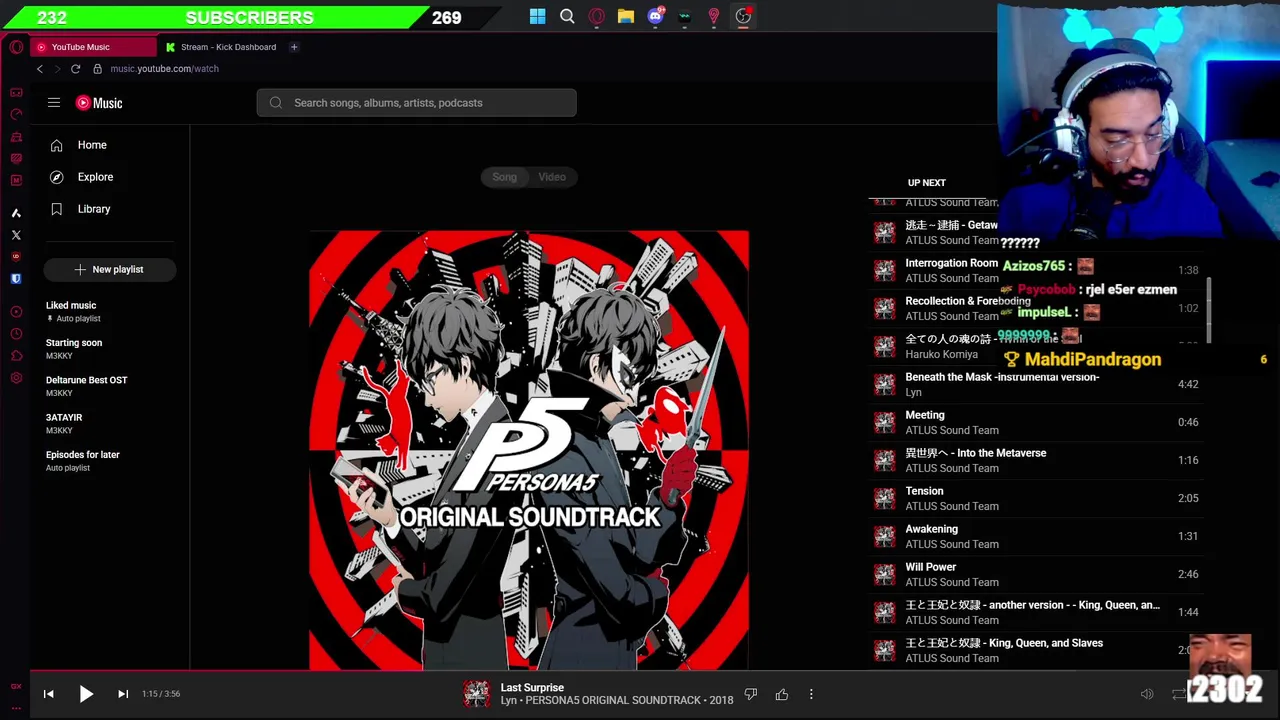
Task: Click the address bar URL
Action: pyautogui.click(x=164, y=69)
